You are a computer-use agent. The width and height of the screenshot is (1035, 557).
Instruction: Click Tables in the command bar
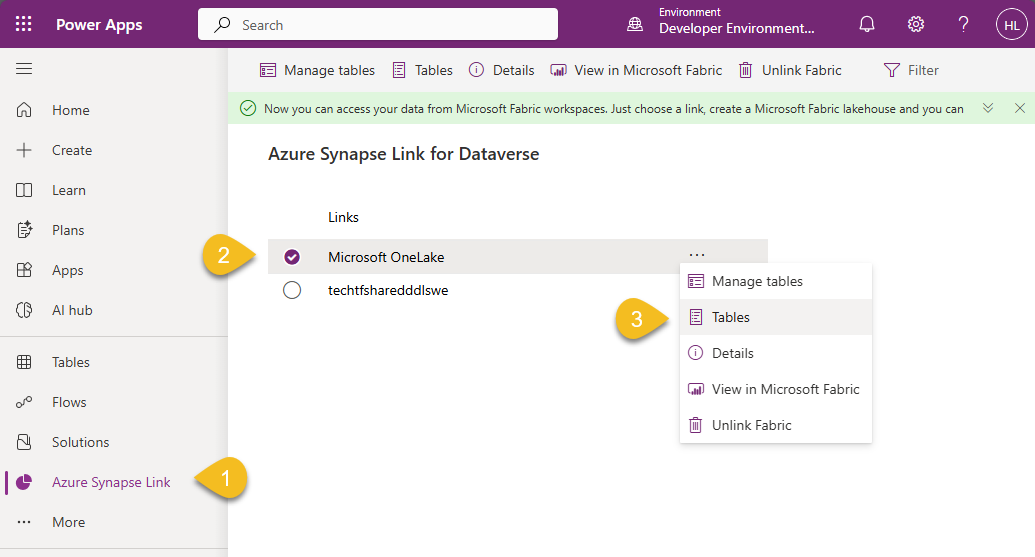(x=422, y=70)
